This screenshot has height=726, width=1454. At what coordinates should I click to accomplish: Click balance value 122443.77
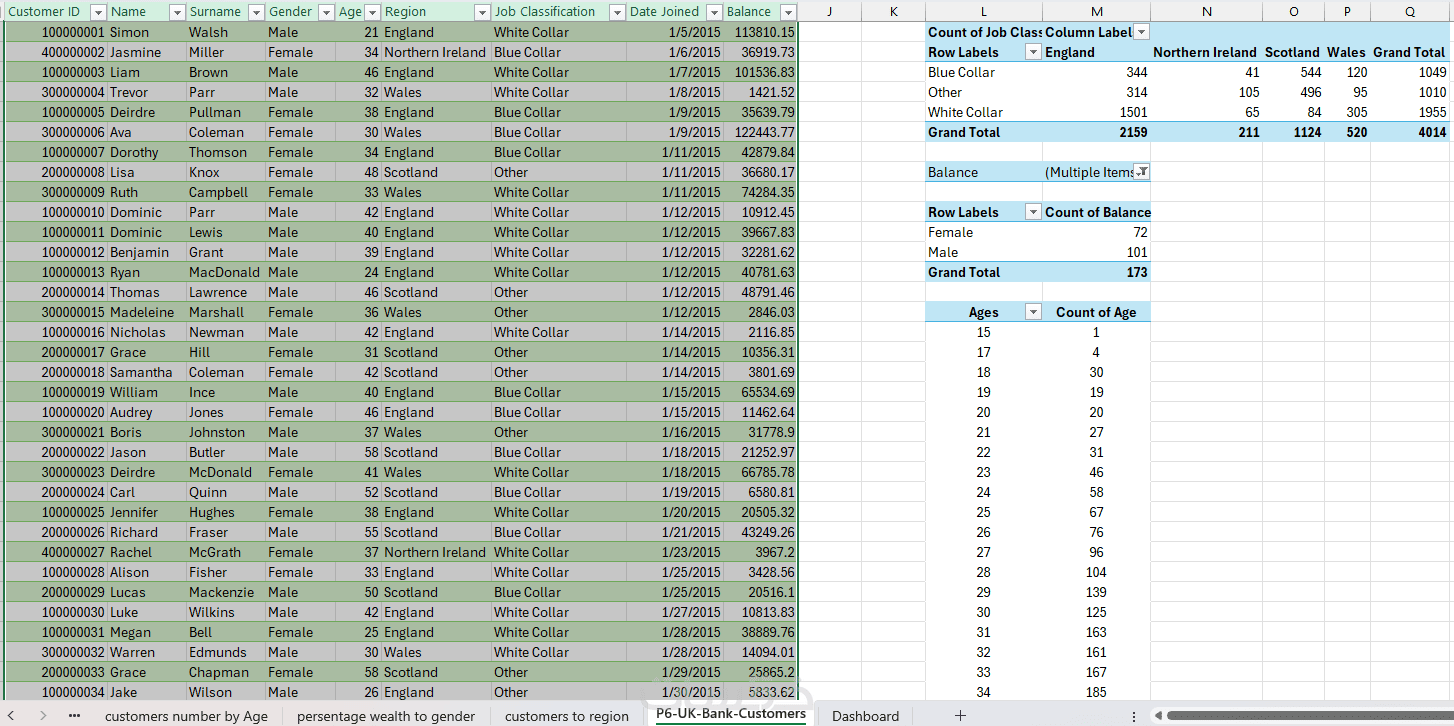click(761, 132)
